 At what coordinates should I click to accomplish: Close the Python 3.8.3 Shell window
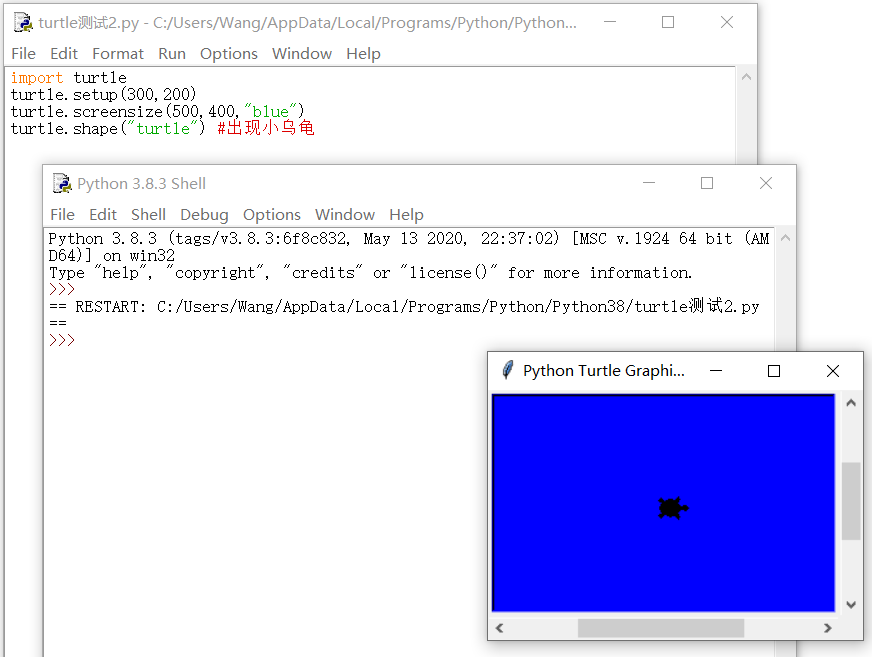click(x=766, y=182)
